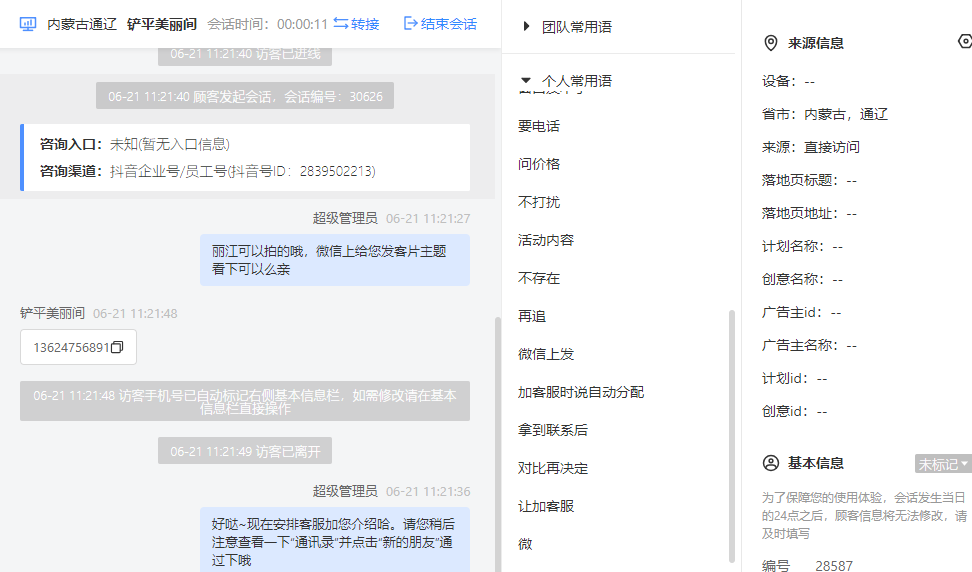972x572 pixels.
Task: Click the 访客已离开 system notice
Action: tap(245, 451)
